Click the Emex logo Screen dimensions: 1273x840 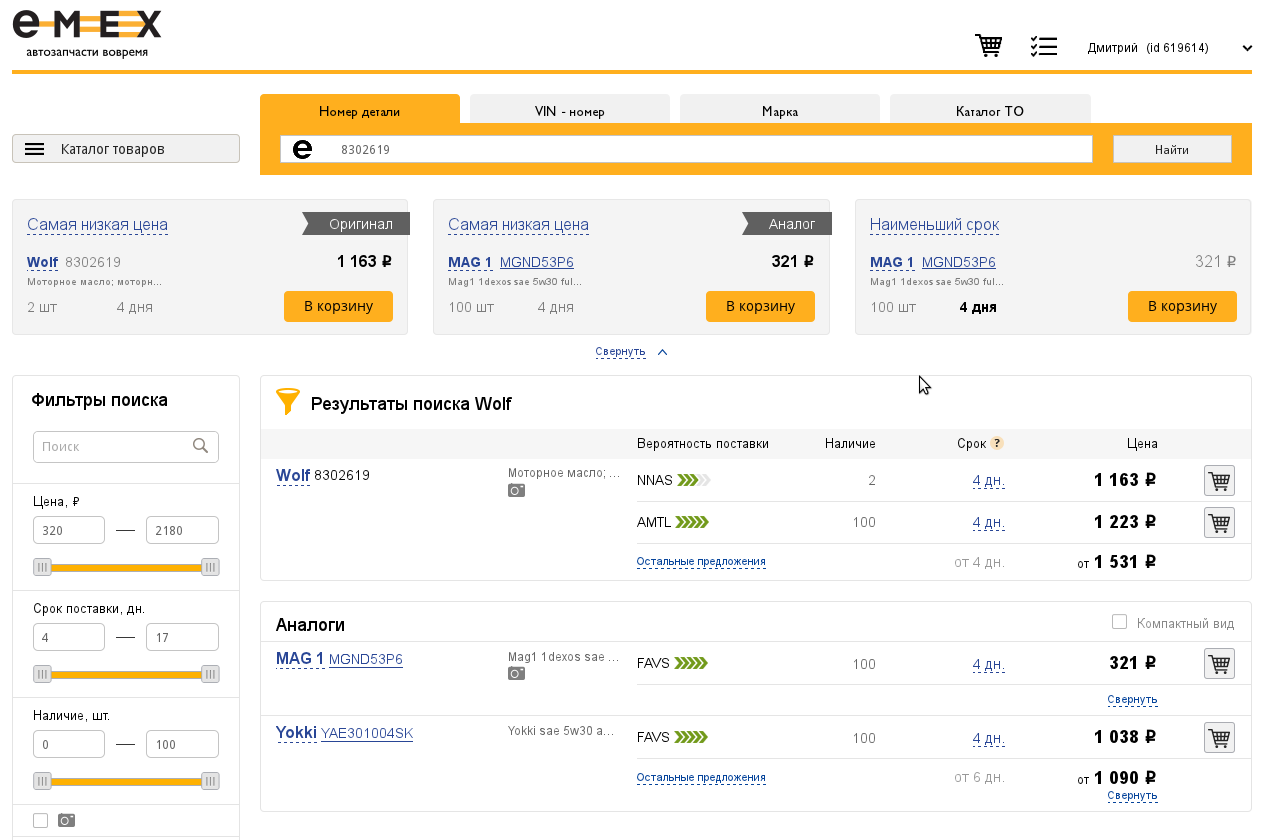coord(87,33)
